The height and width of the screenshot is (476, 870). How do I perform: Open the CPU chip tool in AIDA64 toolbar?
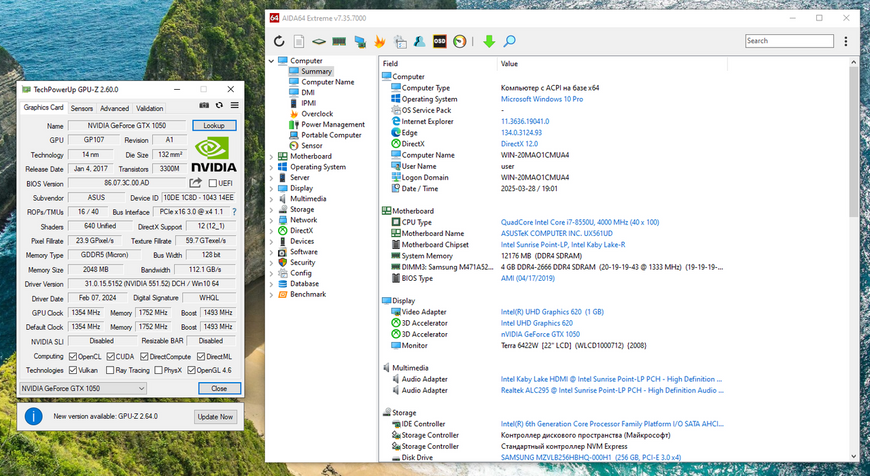(x=318, y=41)
